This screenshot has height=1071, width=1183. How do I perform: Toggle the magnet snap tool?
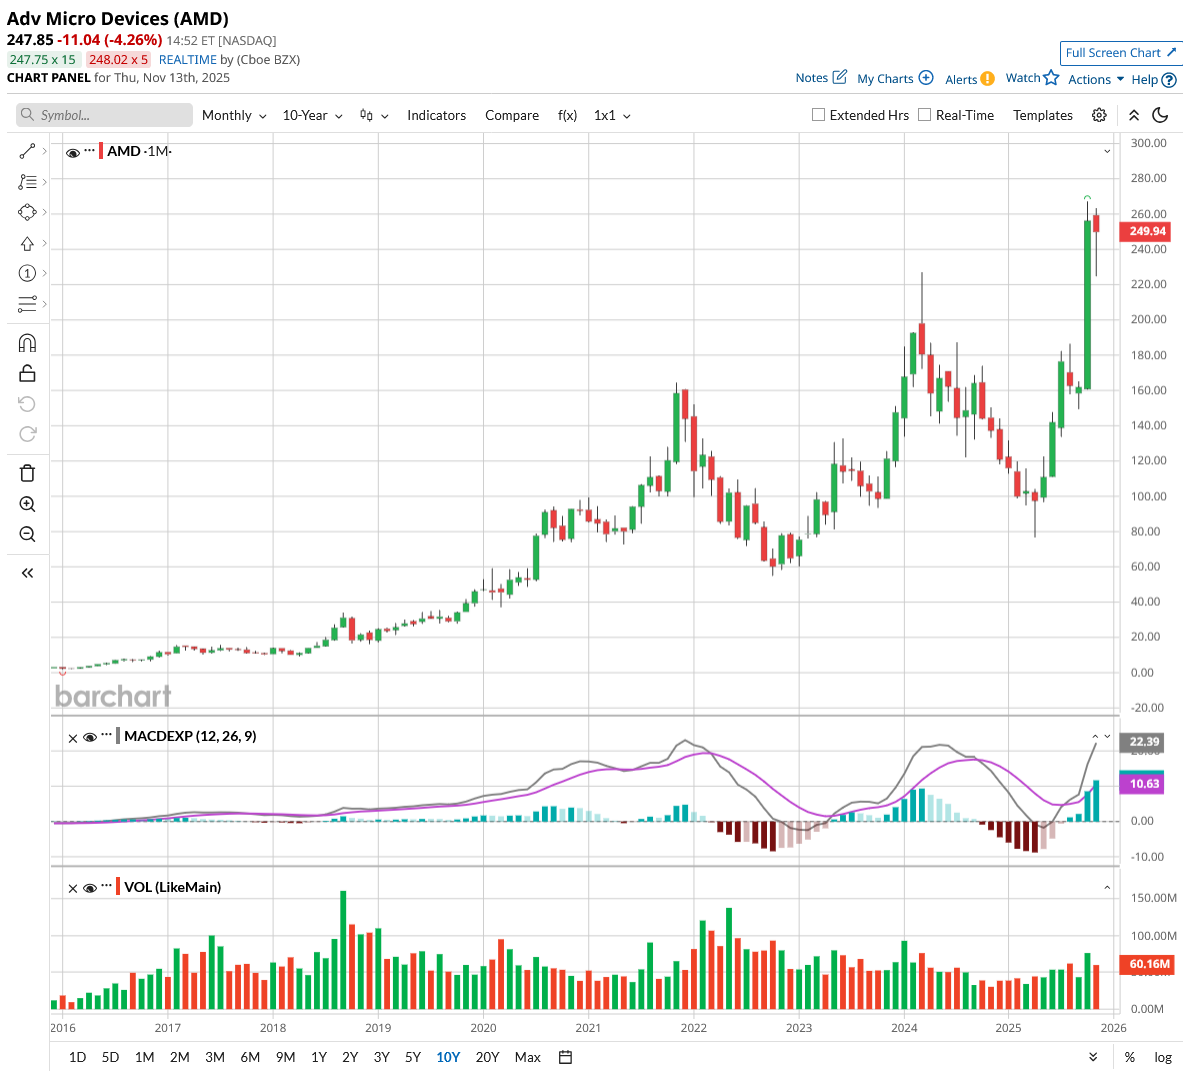point(27,343)
